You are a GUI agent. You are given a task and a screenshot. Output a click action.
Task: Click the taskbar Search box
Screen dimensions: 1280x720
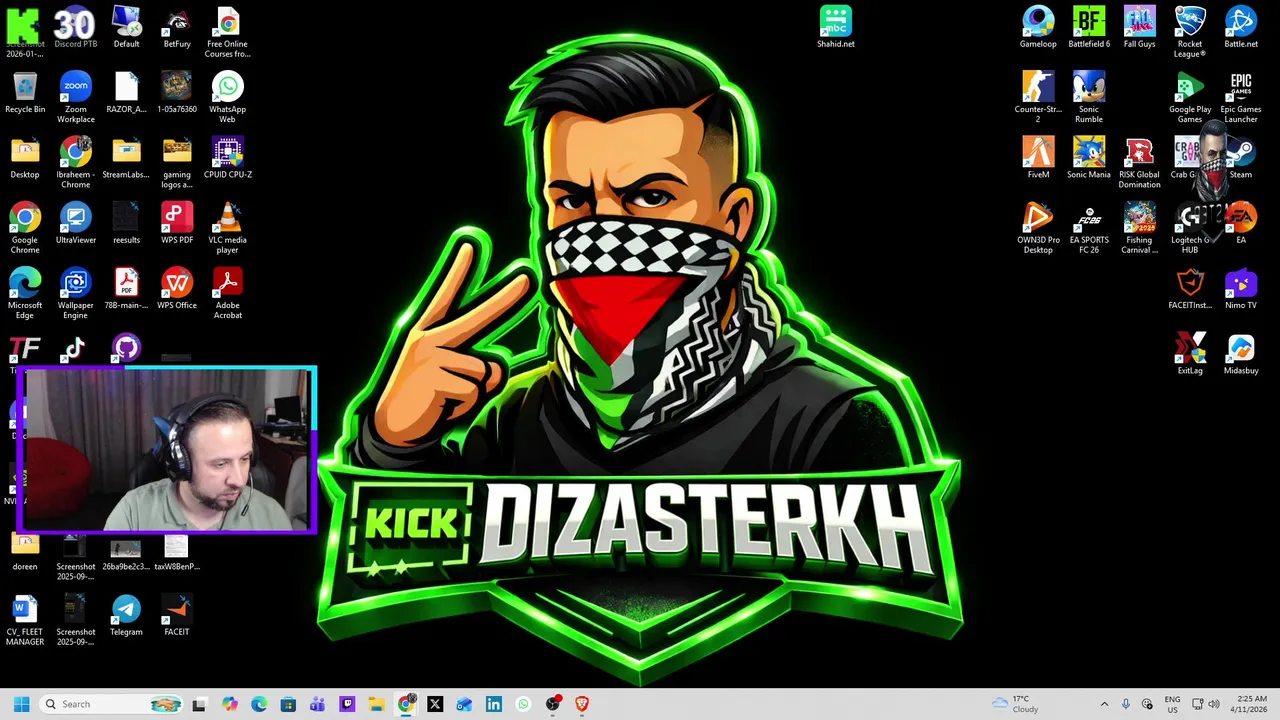pos(111,704)
